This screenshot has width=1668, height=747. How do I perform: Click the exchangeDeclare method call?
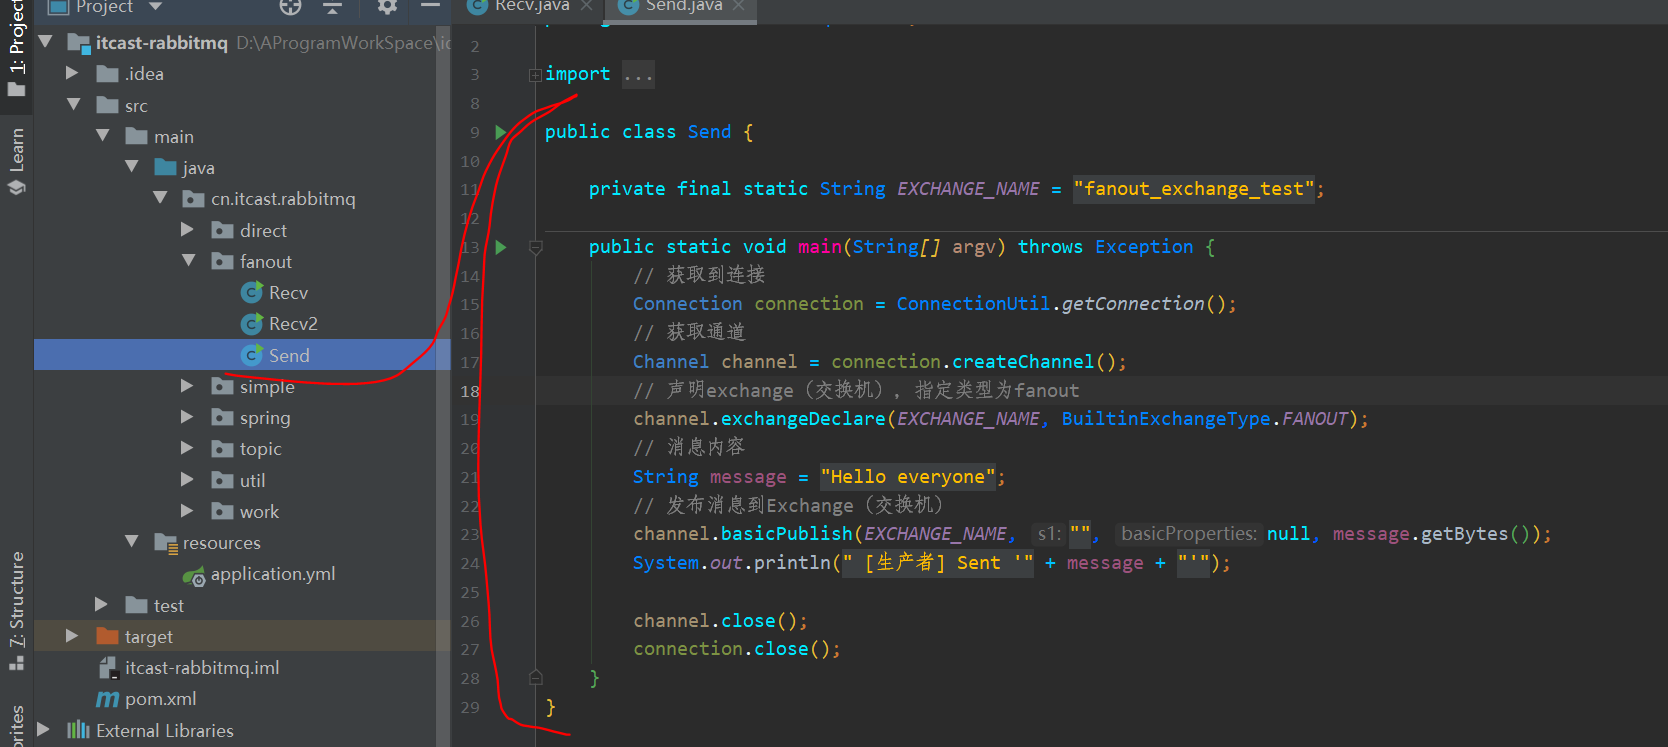point(803,419)
